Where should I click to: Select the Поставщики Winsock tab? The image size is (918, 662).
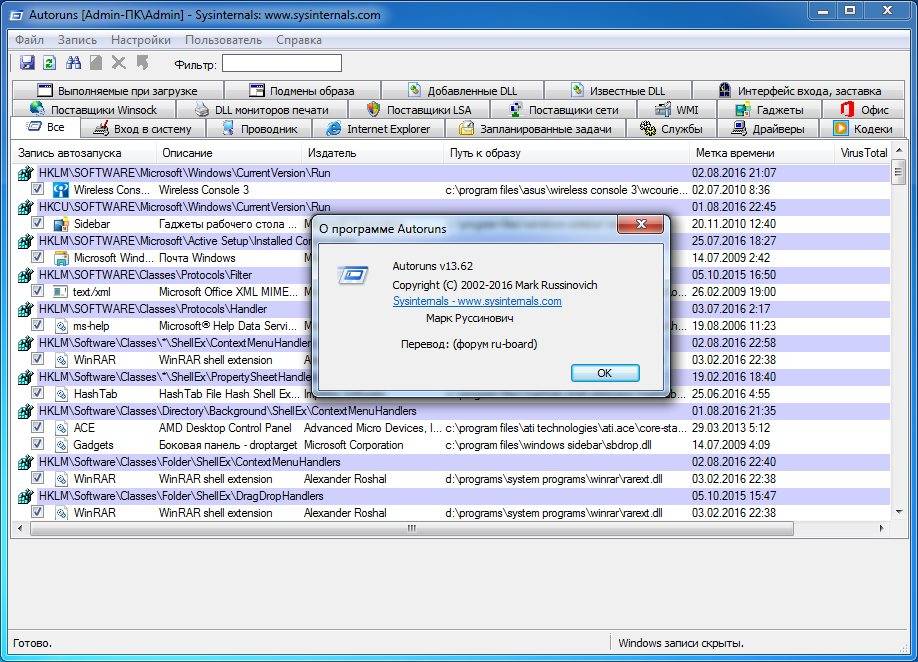tap(94, 109)
